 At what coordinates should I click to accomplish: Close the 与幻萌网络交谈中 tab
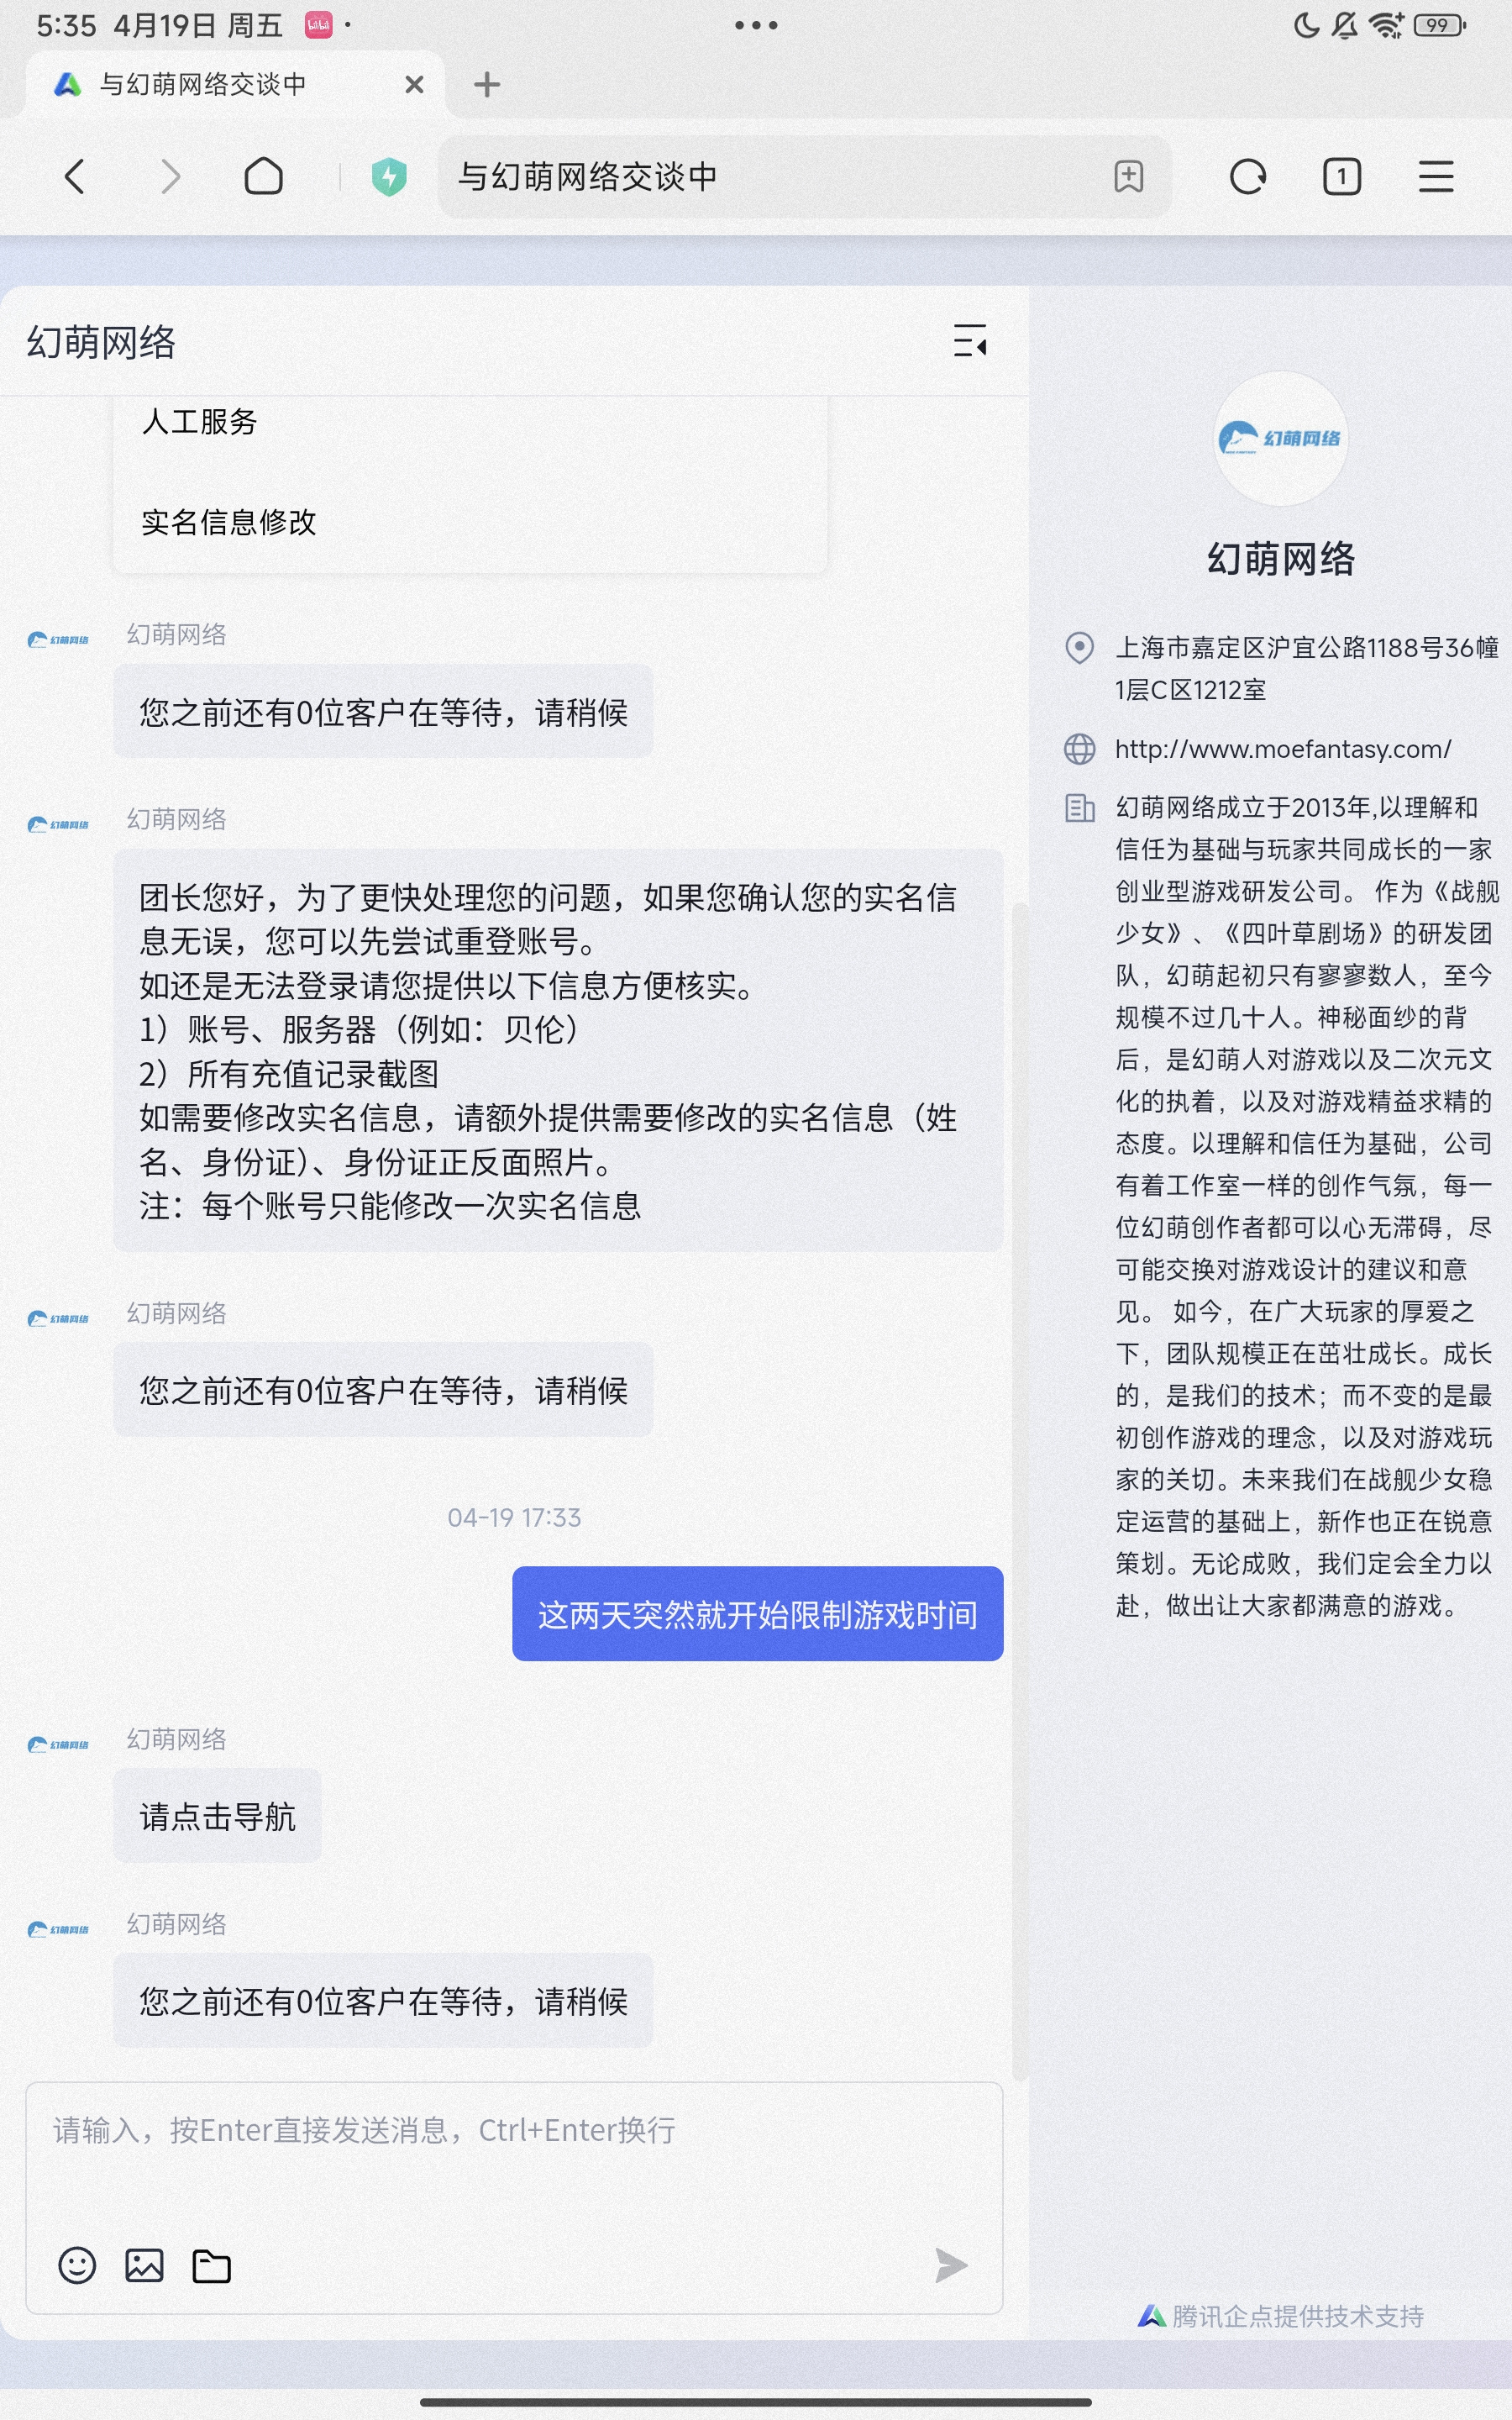click(x=414, y=85)
